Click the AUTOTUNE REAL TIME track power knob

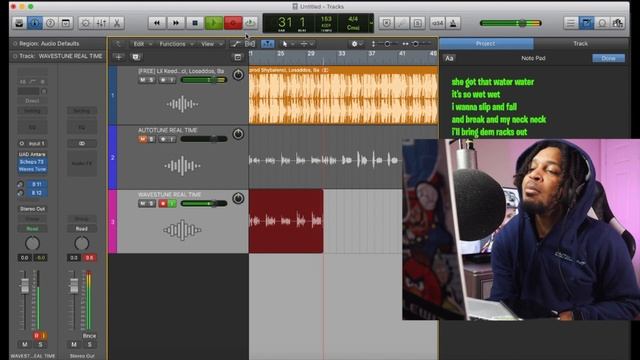click(238, 134)
